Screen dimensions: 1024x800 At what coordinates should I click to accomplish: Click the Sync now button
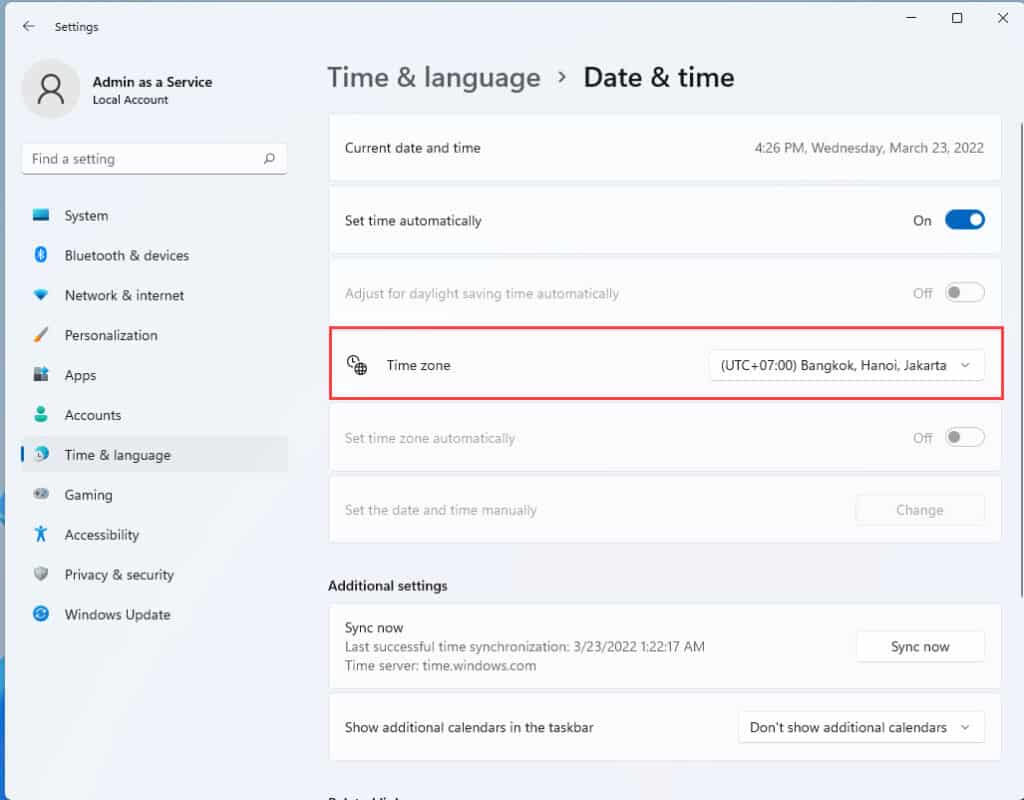point(919,646)
